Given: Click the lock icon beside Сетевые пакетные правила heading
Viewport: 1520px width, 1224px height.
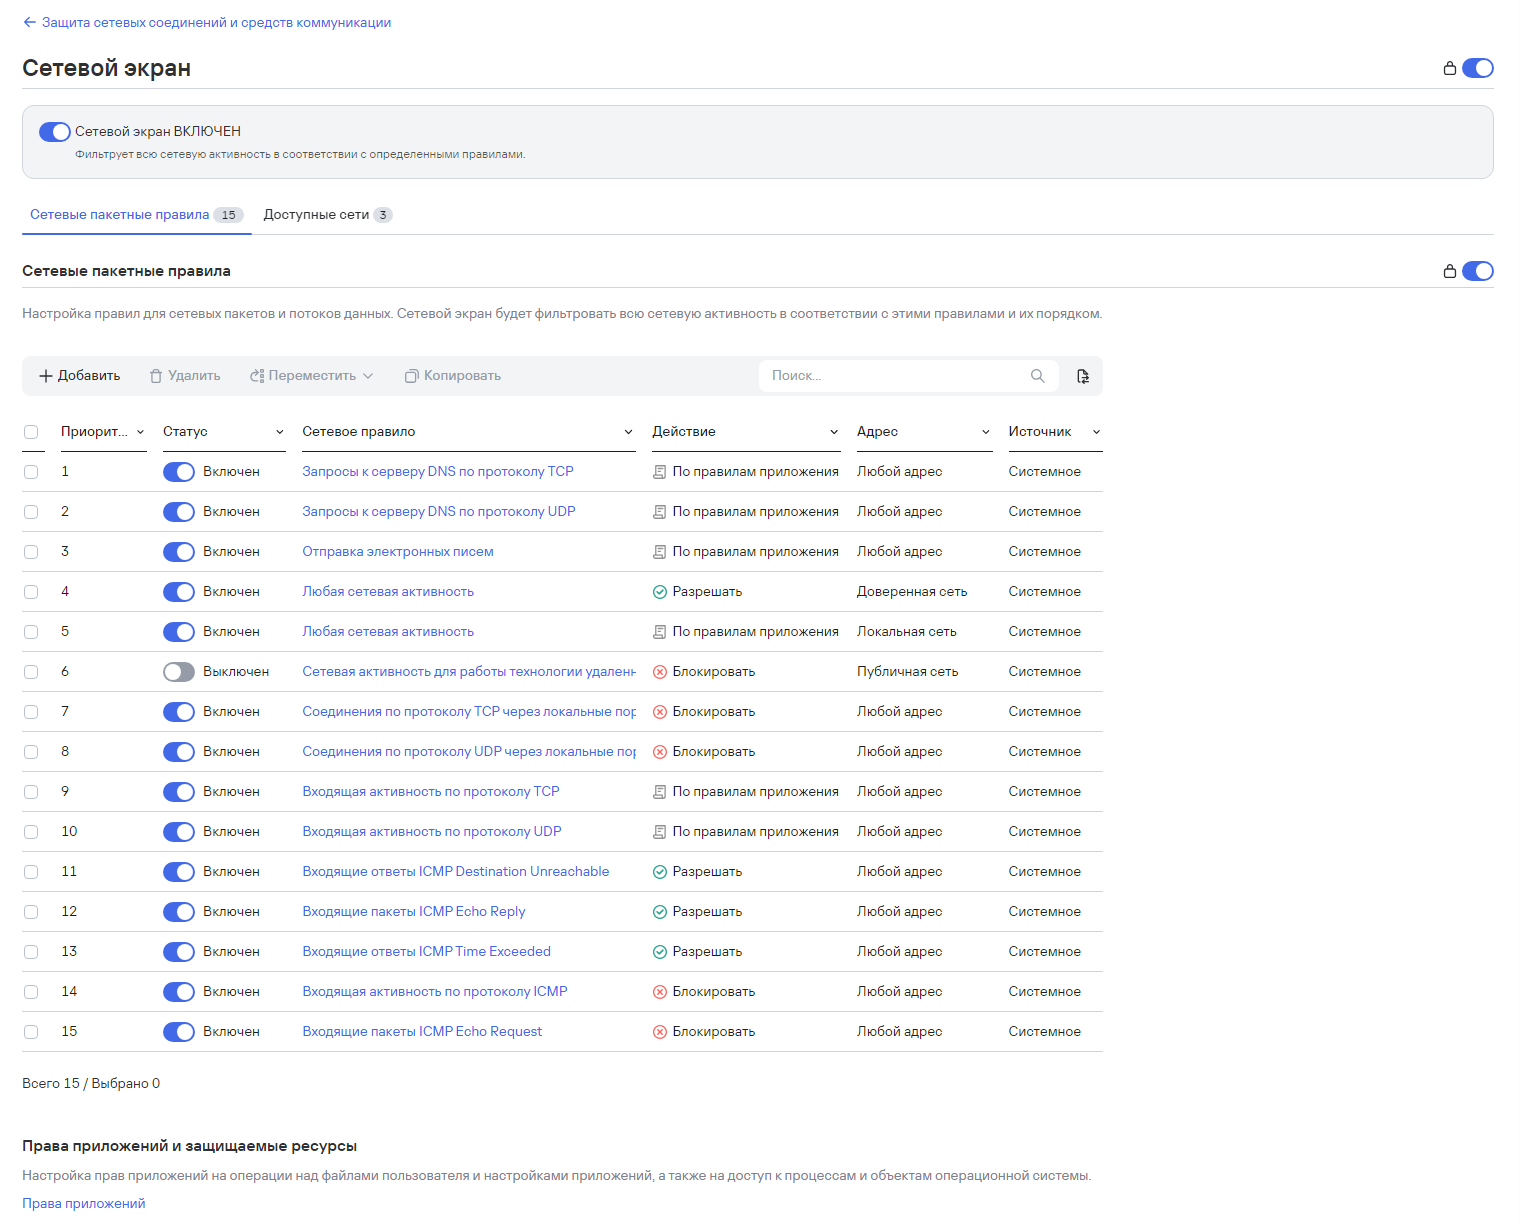Looking at the screenshot, I should click(x=1449, y=271).
